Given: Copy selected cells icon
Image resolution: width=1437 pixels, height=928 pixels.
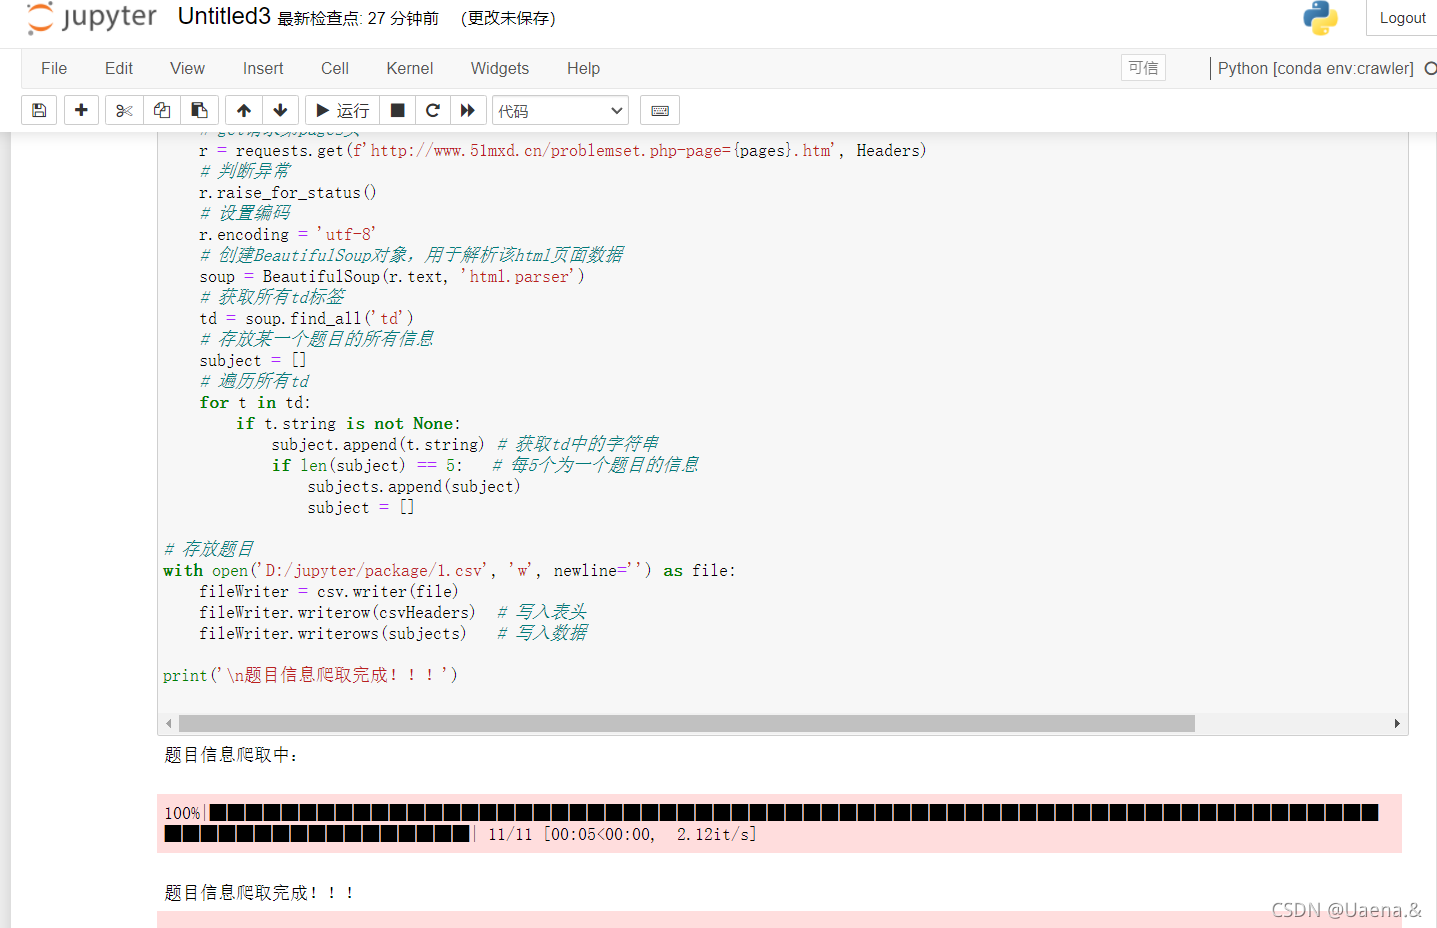Looking at the screenshot, I should [x=162, y=110].
